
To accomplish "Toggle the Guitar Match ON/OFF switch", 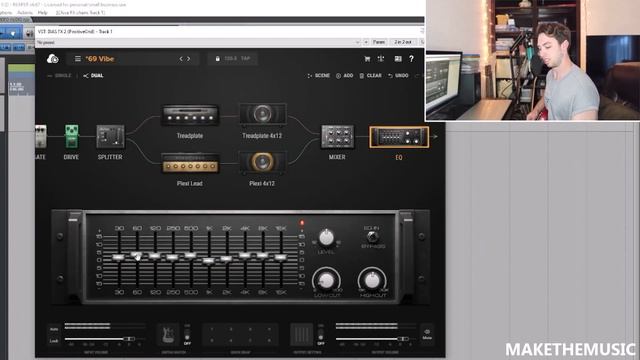I will pyautogui.click(x=187, y=336).
